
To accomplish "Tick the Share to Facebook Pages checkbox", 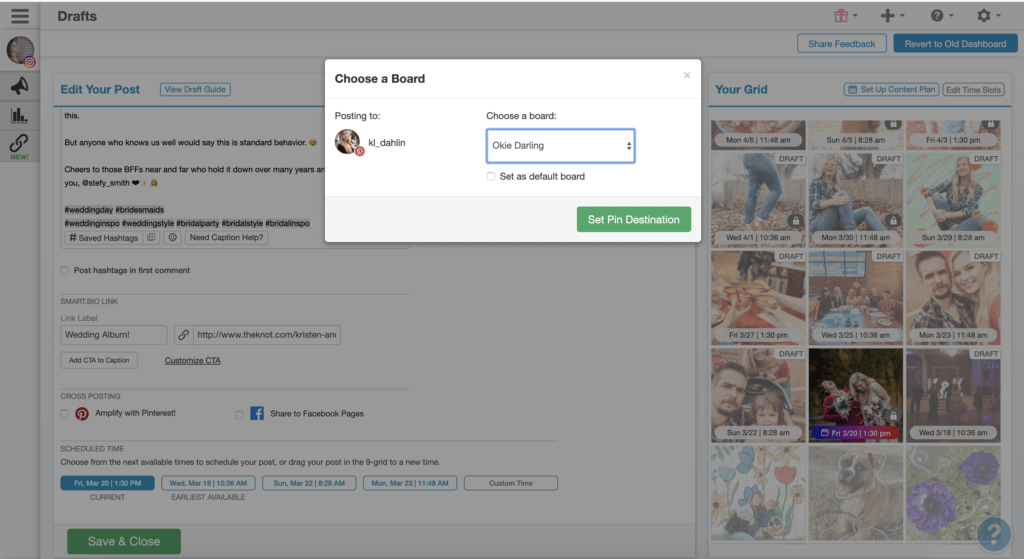I will 240,414.
